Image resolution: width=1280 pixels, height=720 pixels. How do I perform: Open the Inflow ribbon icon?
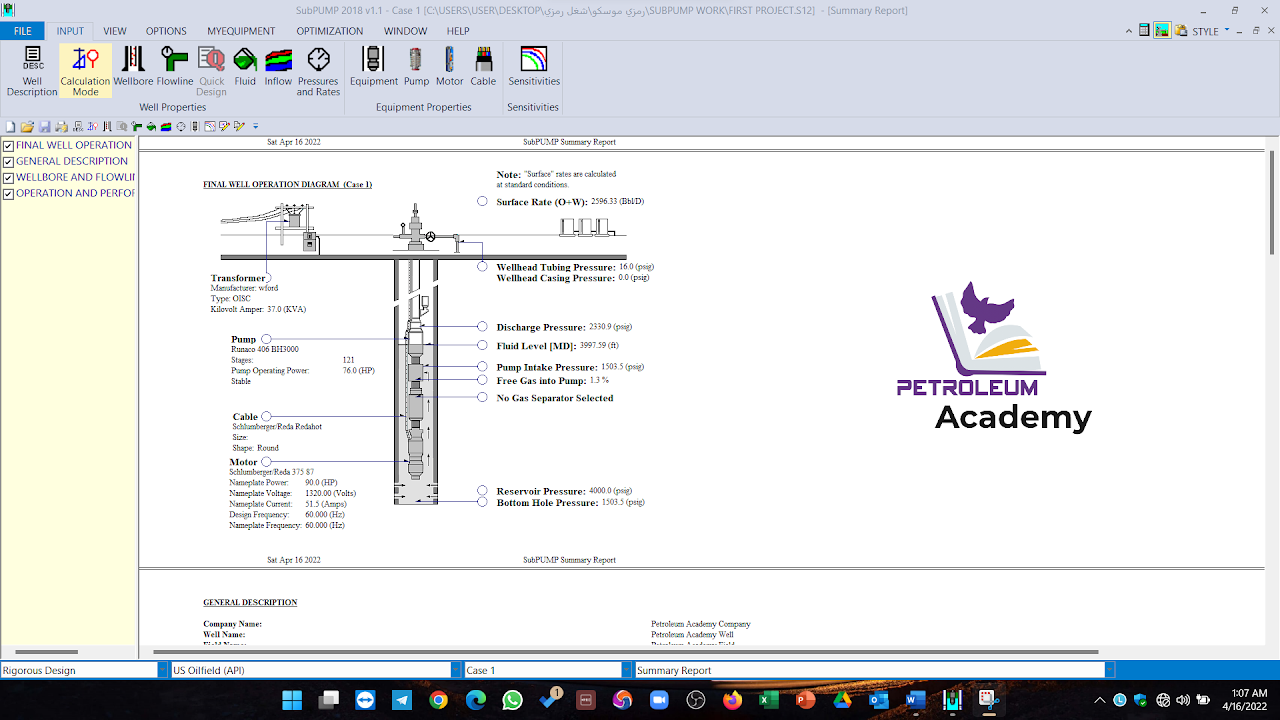pyautogui.click(x=278, y=67)
